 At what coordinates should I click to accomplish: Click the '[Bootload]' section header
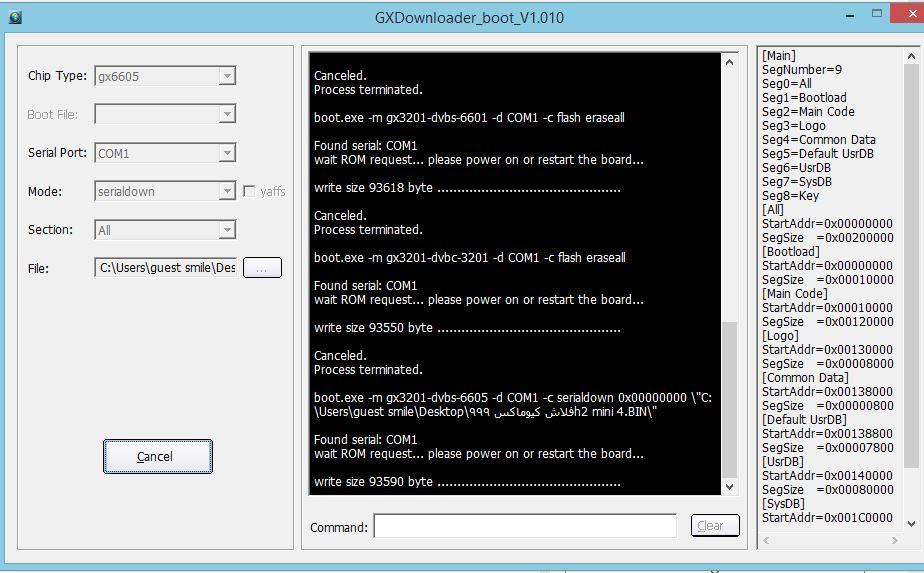point(791,252)
